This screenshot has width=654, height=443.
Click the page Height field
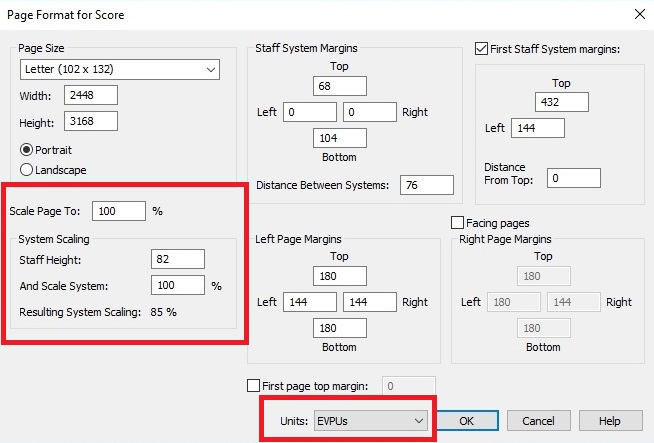coord(91,121)
